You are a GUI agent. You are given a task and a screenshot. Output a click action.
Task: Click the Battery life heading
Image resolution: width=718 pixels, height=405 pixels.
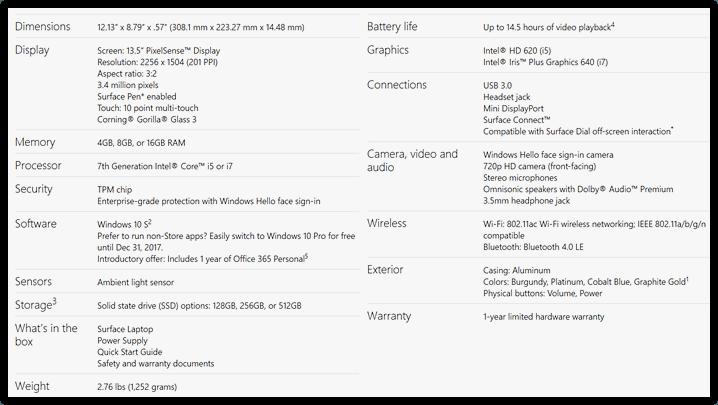coord(392,26)
